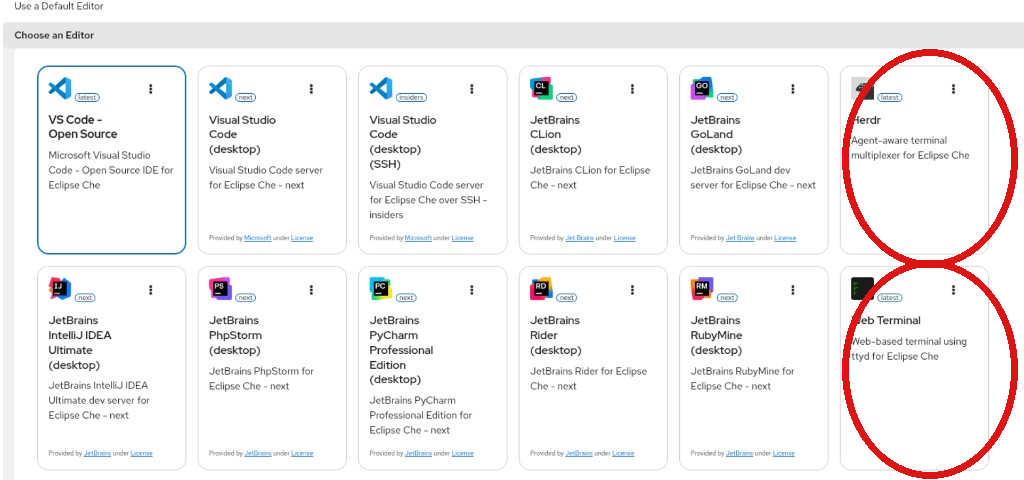Screen dimensions: 1024x480
Task: Open License link on Visual Studio Code (desktop) card
Action: pyautogui.click(x=302, y=238)
